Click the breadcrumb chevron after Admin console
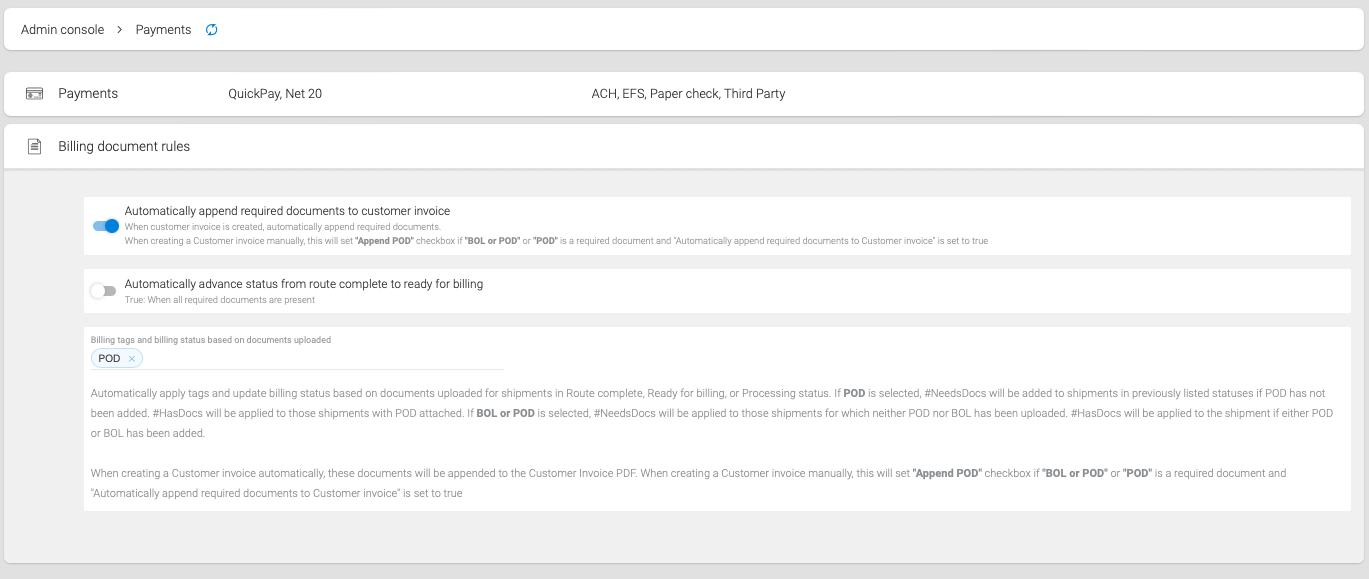Screen dimensions: 1369x579 coord(120,30)
